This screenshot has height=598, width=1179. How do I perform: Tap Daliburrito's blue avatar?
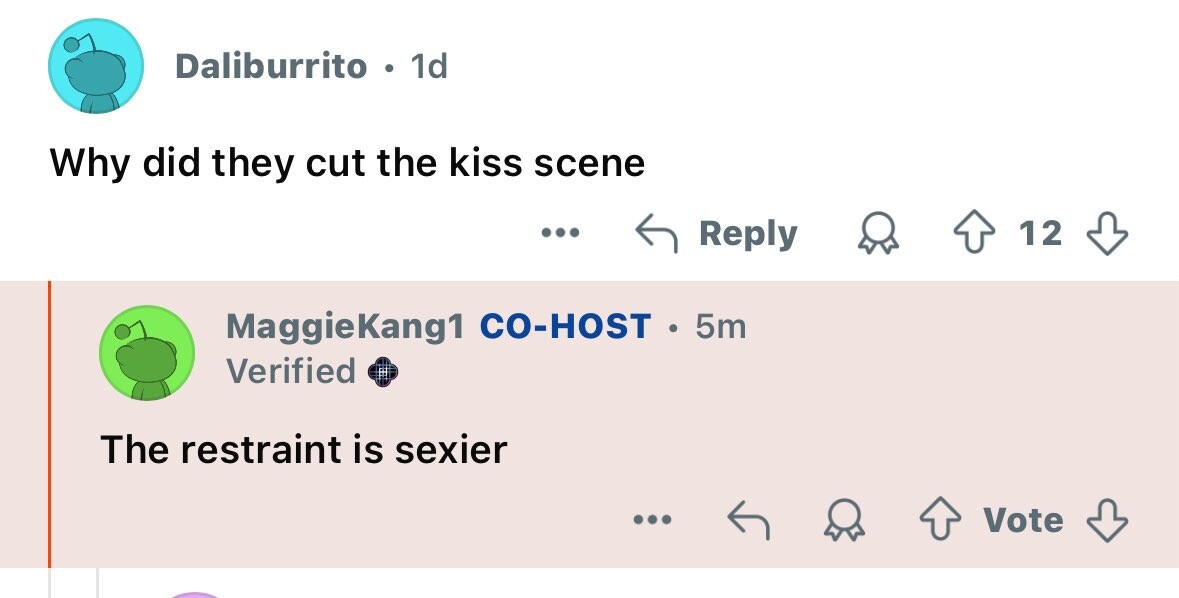[96, 67]
